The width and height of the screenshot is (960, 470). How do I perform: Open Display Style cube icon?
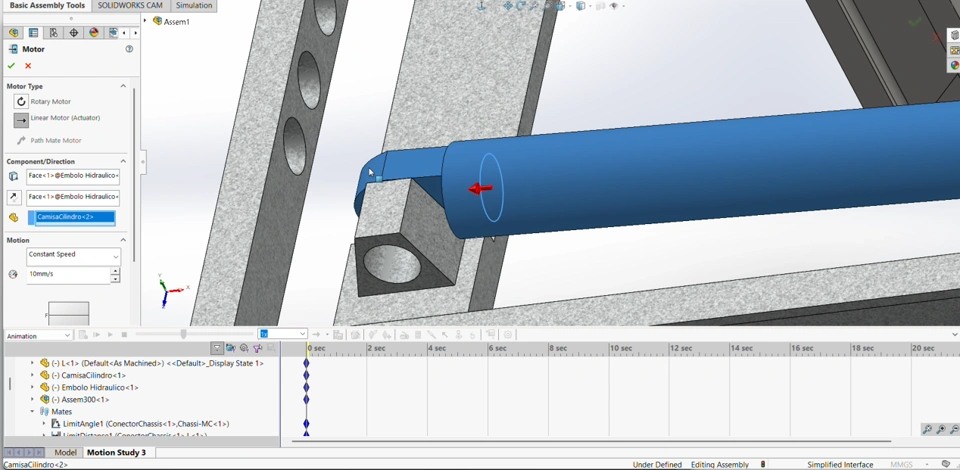pos(580,6)
